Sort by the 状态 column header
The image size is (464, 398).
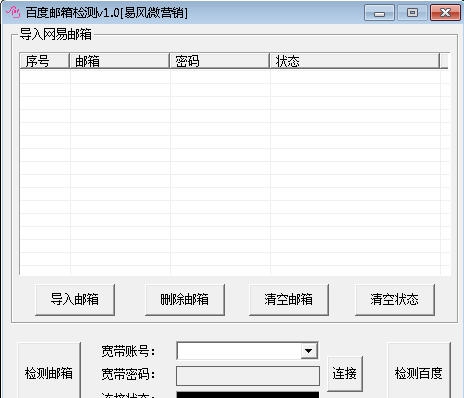click(354, 61)
